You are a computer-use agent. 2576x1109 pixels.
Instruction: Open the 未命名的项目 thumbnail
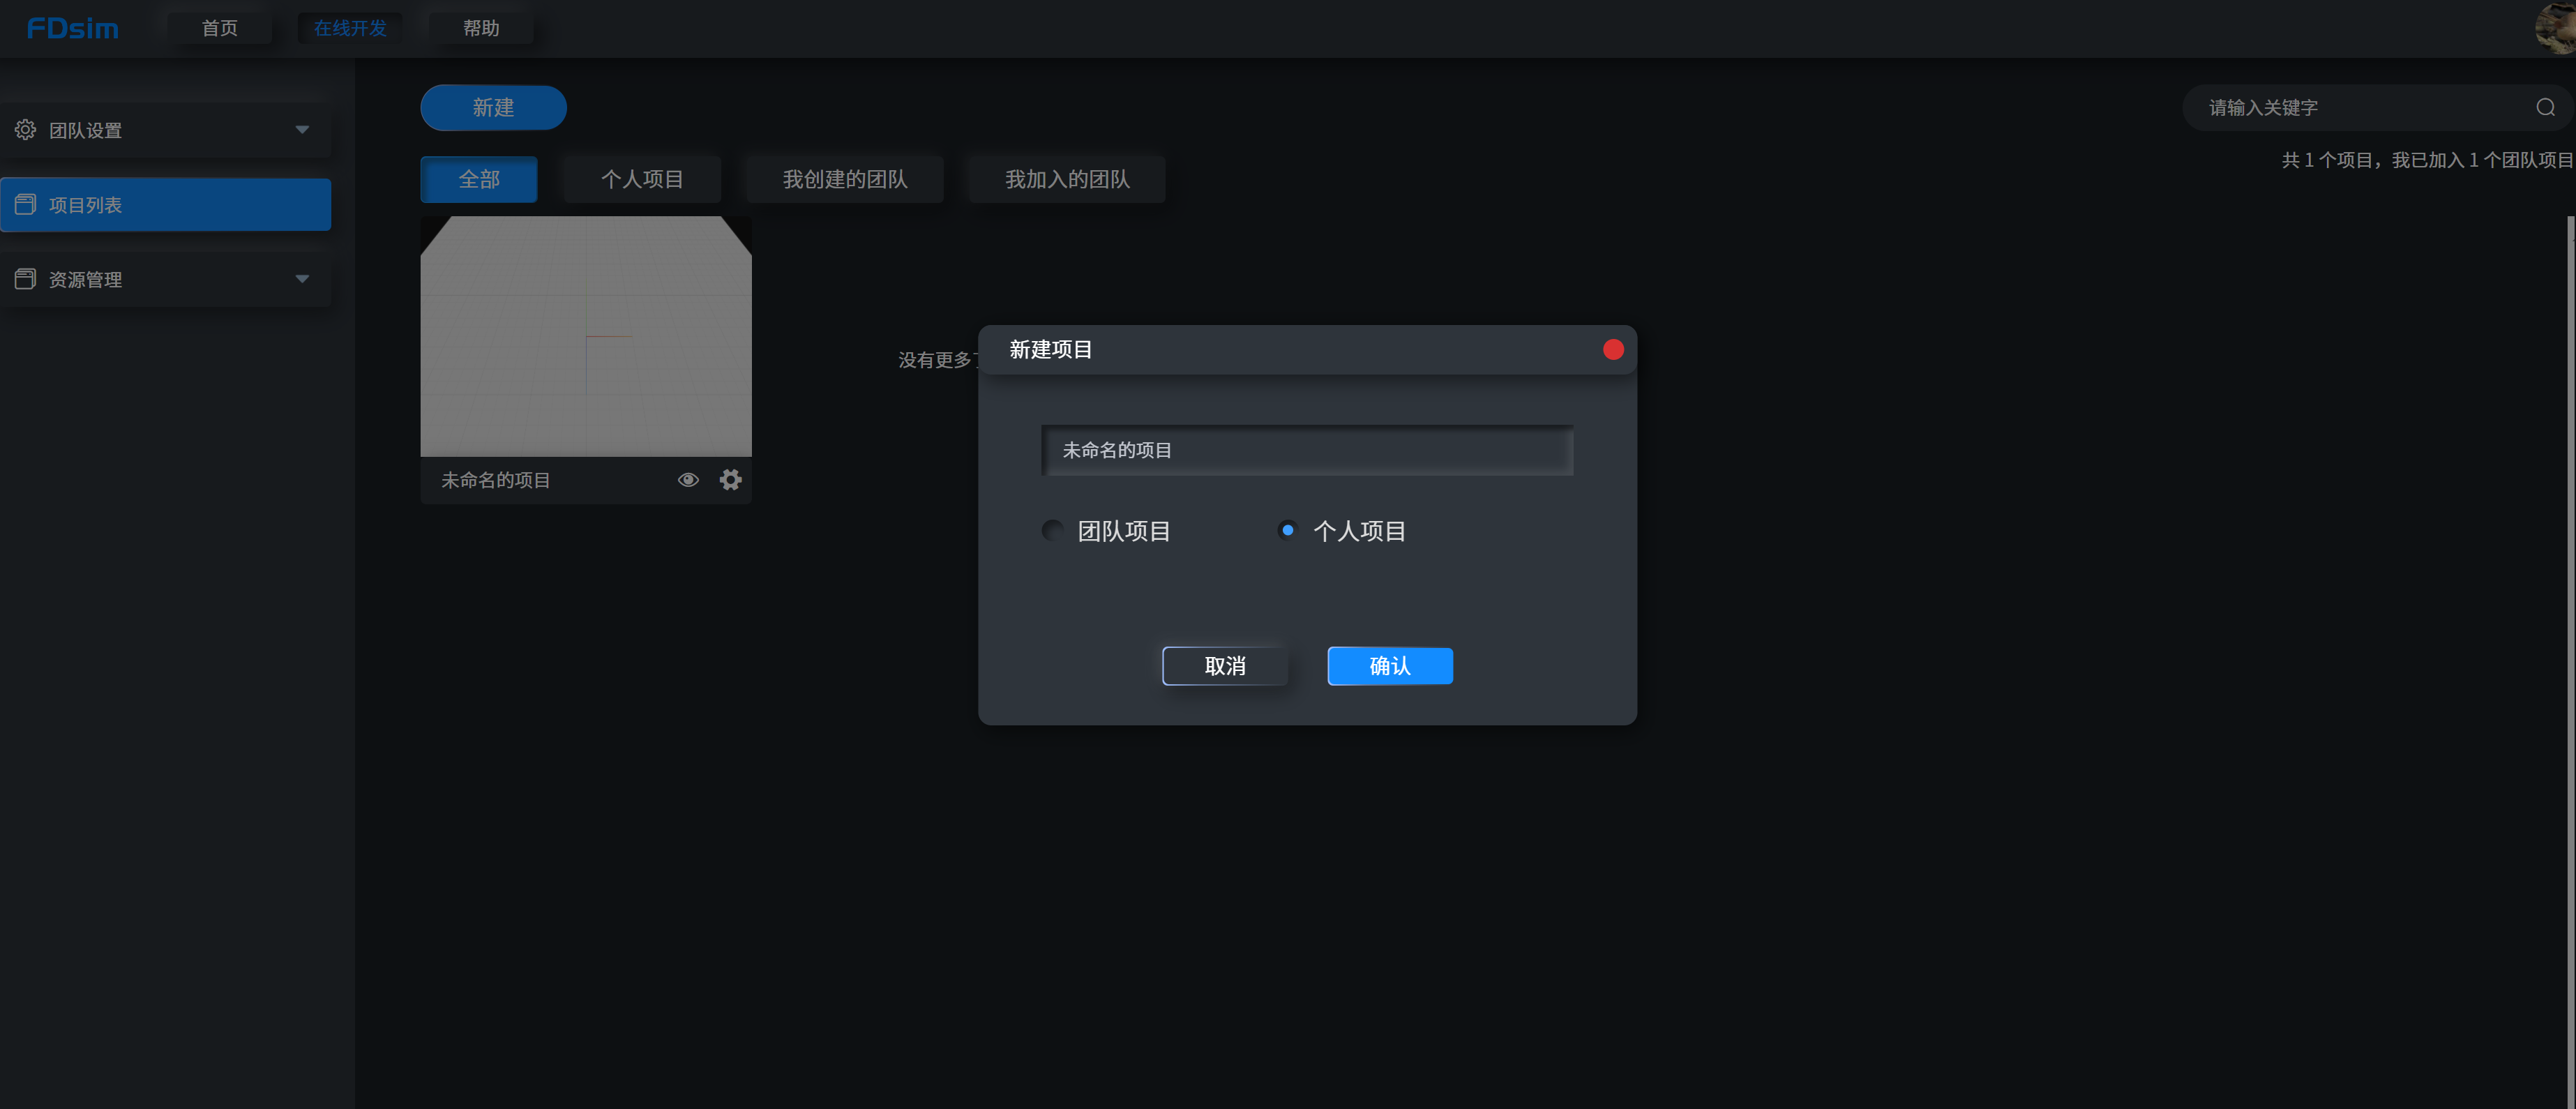coord(585,336)
